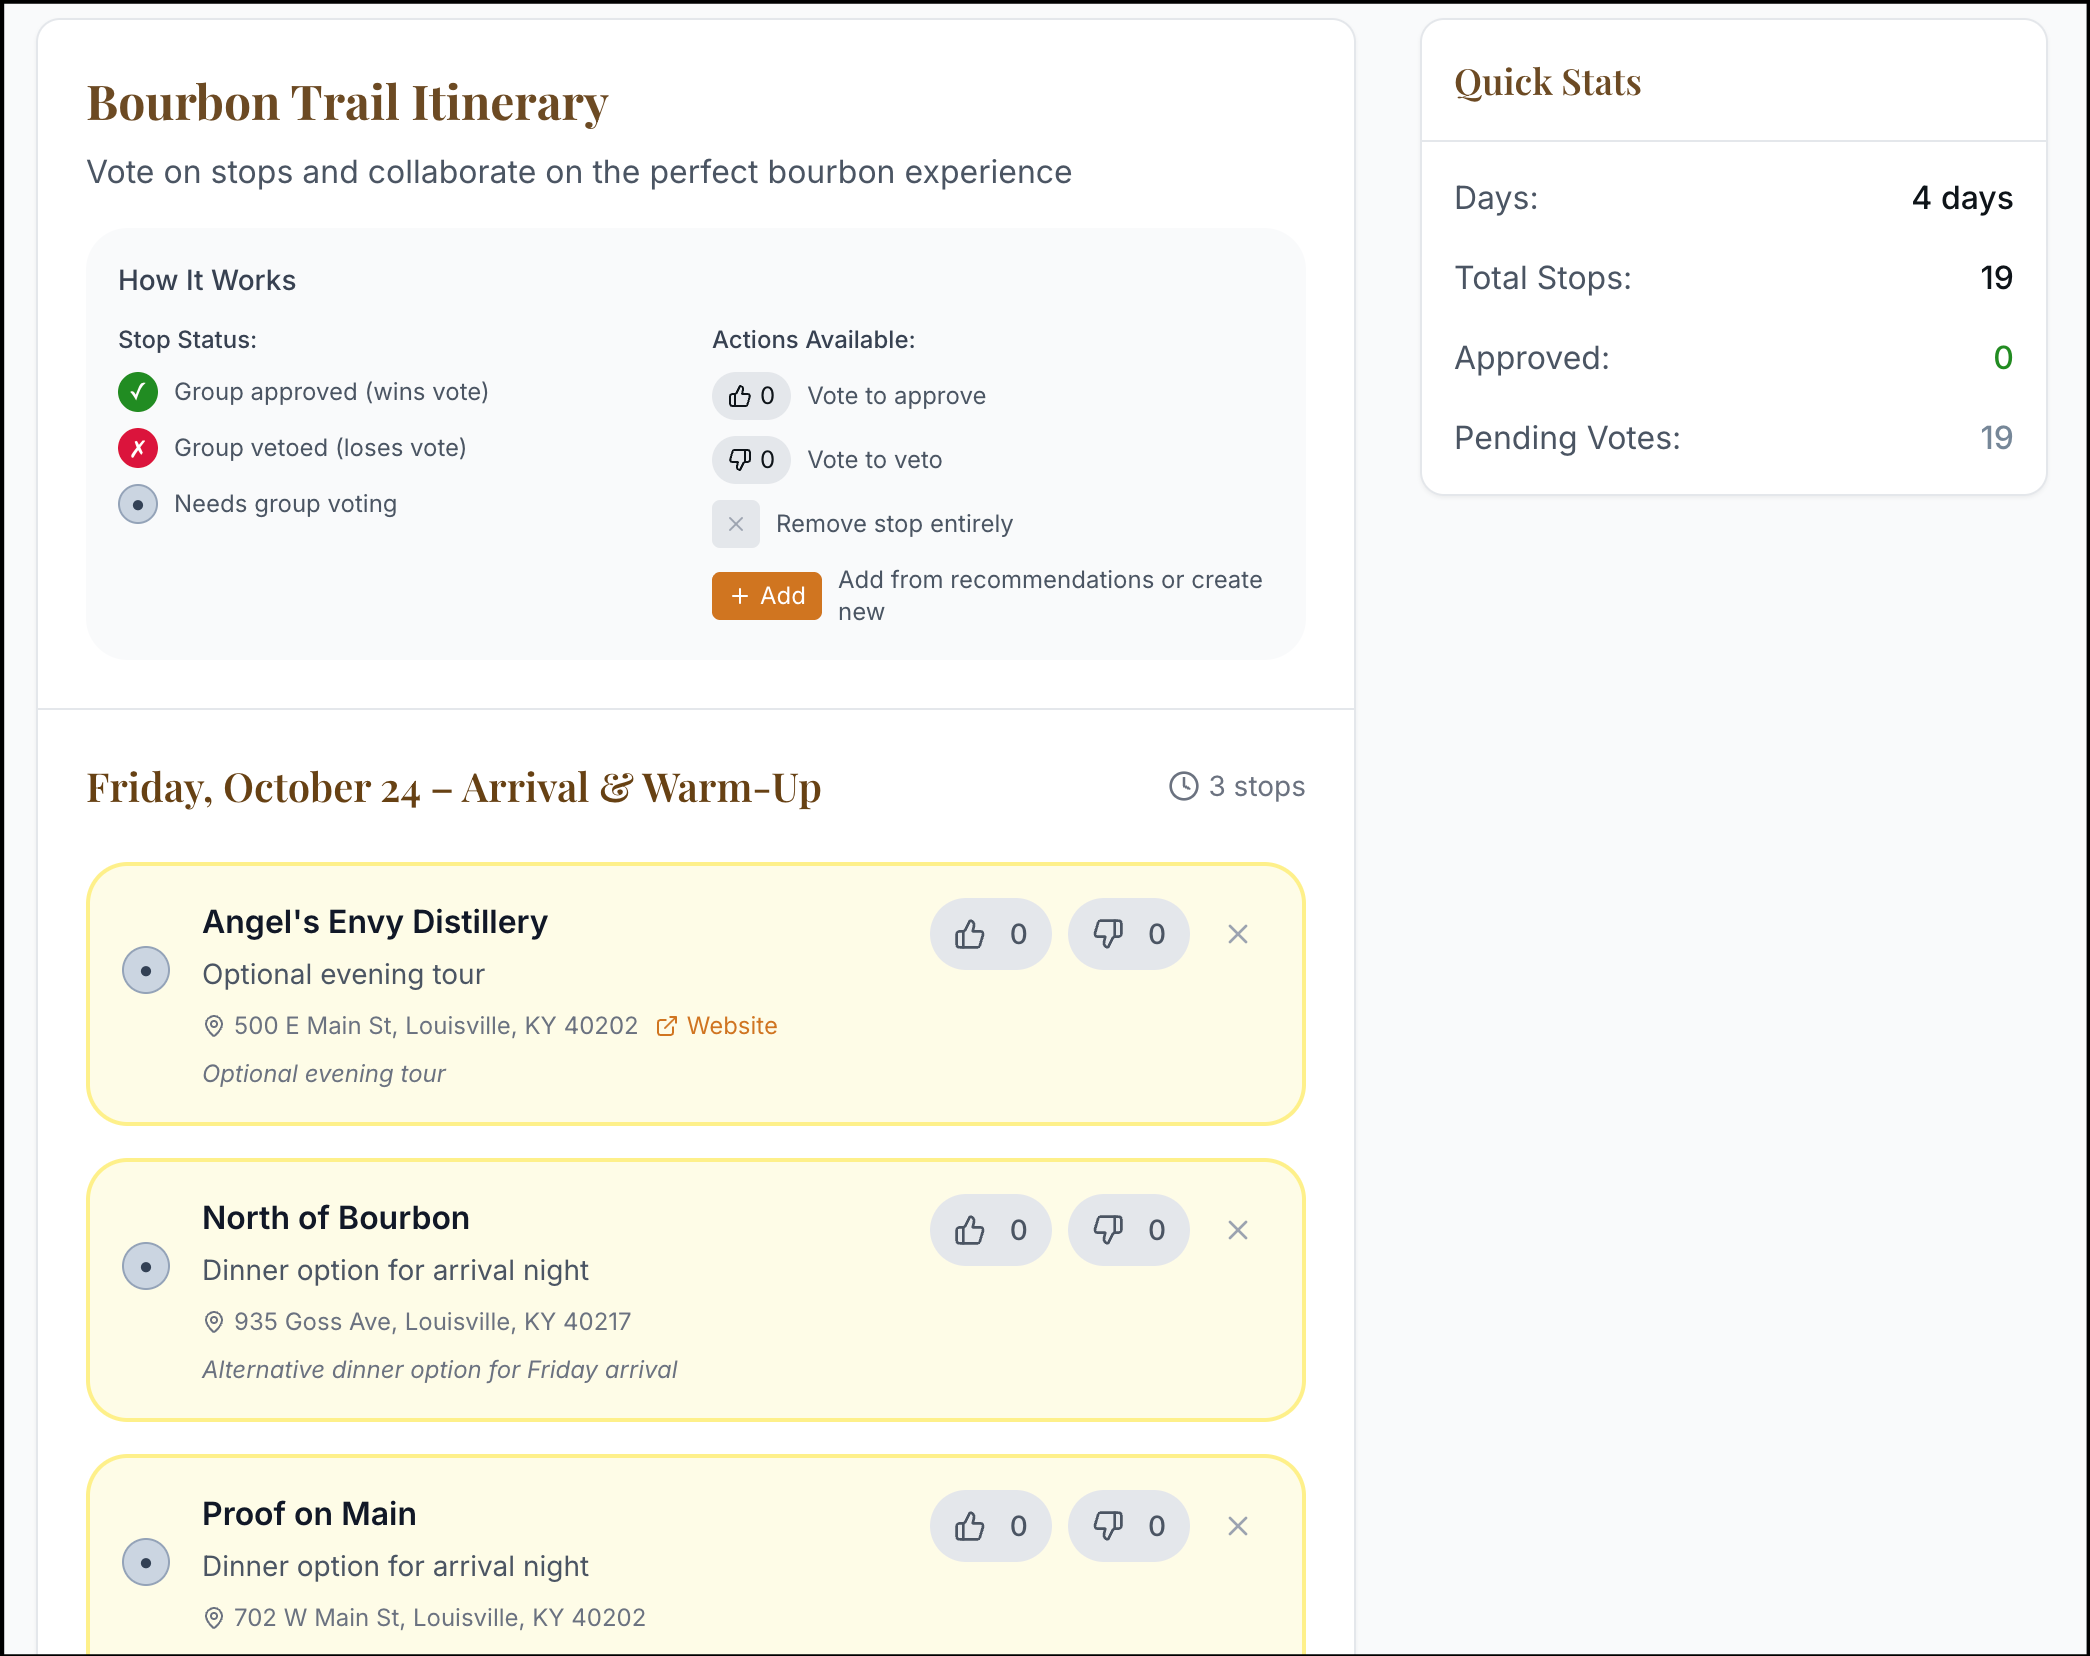Click Angel's Envy map pin address
The height and width of the screenshot is (1656, 2090).
click(x=420, y=1026)
